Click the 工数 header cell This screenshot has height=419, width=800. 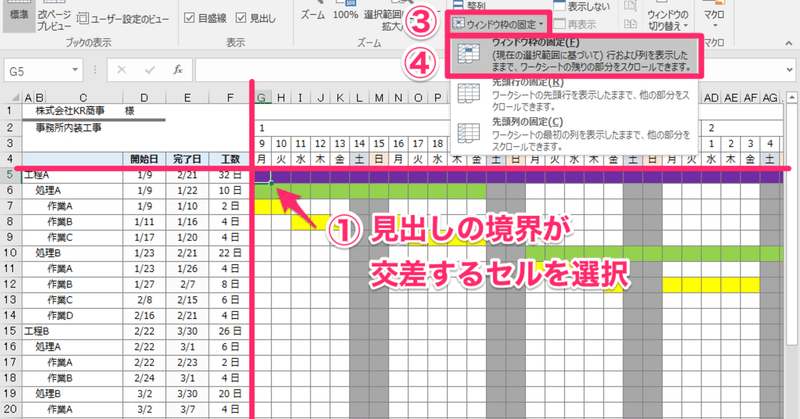pos(230,160)
